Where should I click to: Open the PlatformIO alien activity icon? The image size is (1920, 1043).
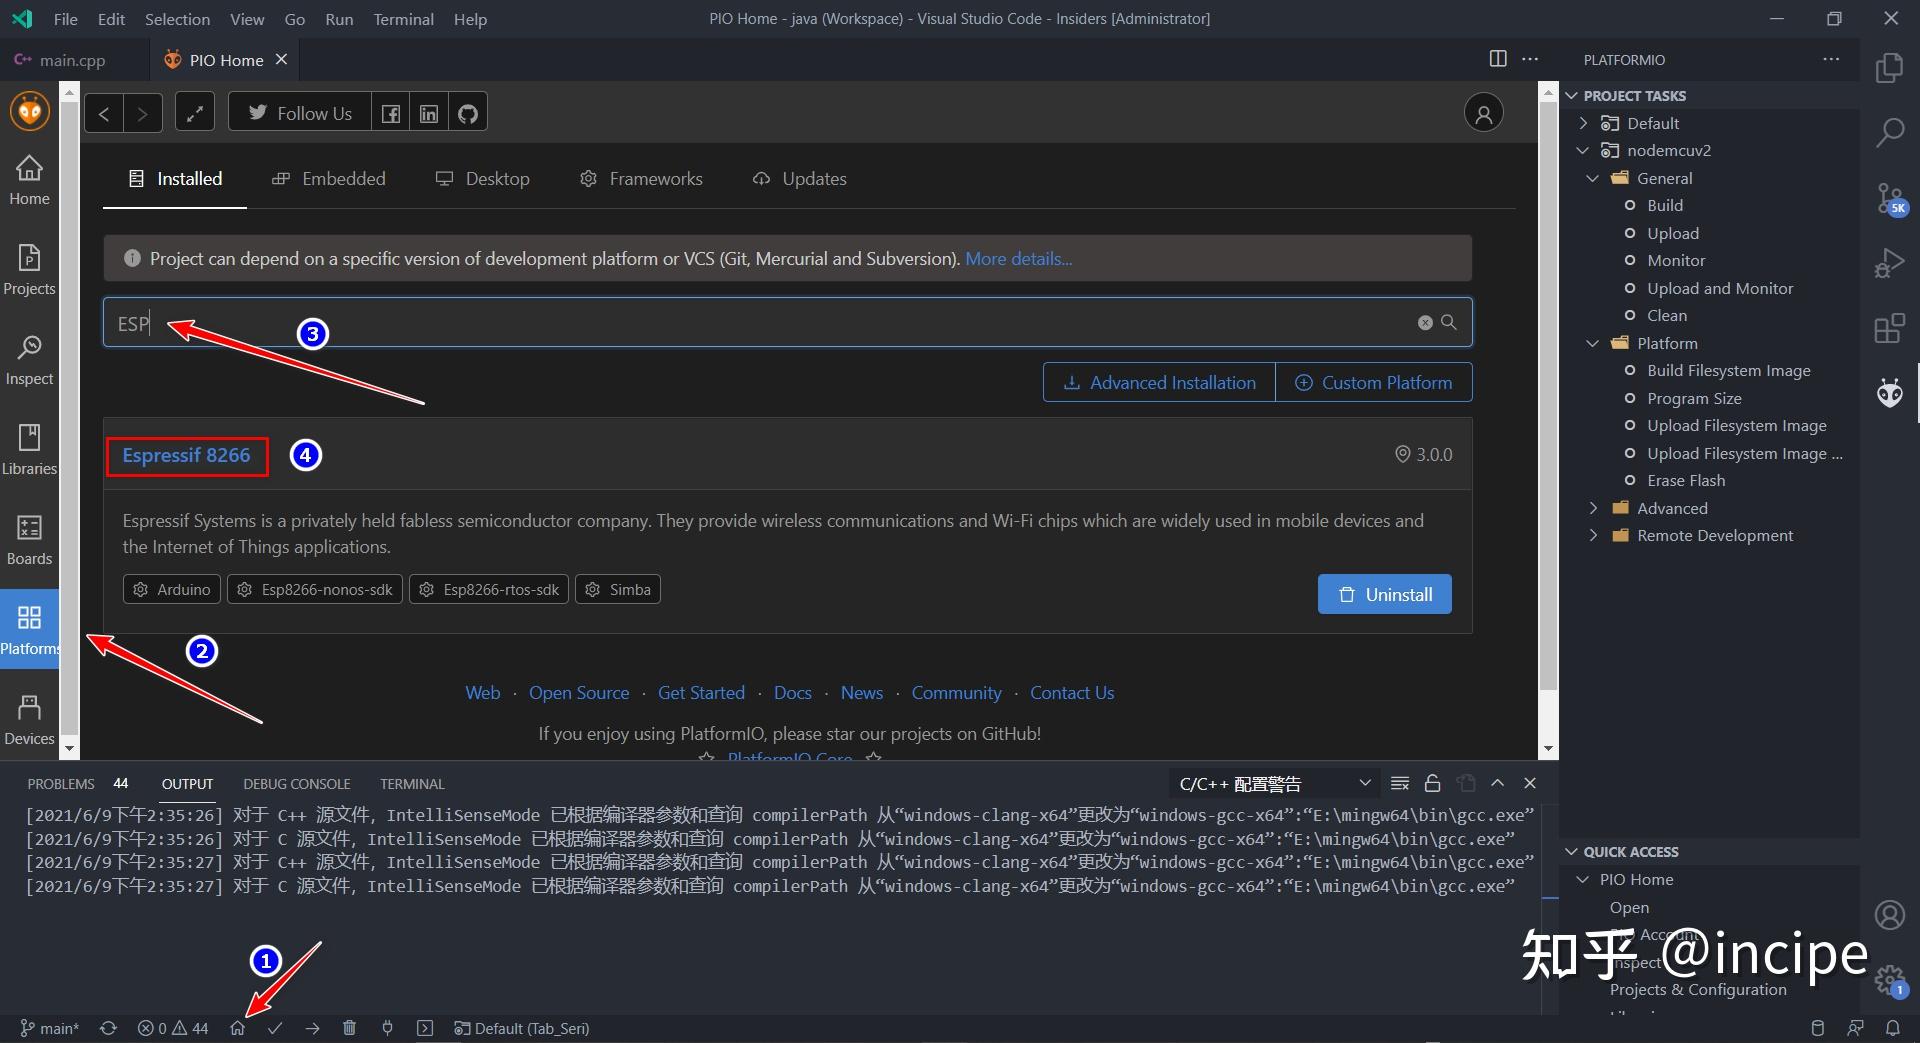pos(1889,393)
